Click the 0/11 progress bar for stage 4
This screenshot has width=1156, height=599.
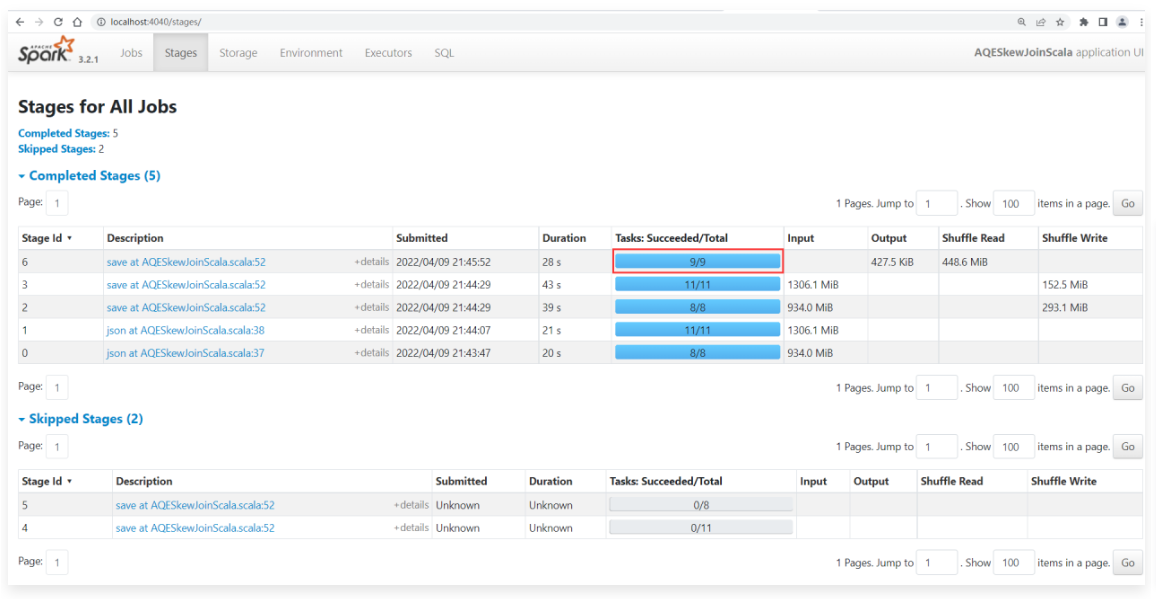pos(700,528)
